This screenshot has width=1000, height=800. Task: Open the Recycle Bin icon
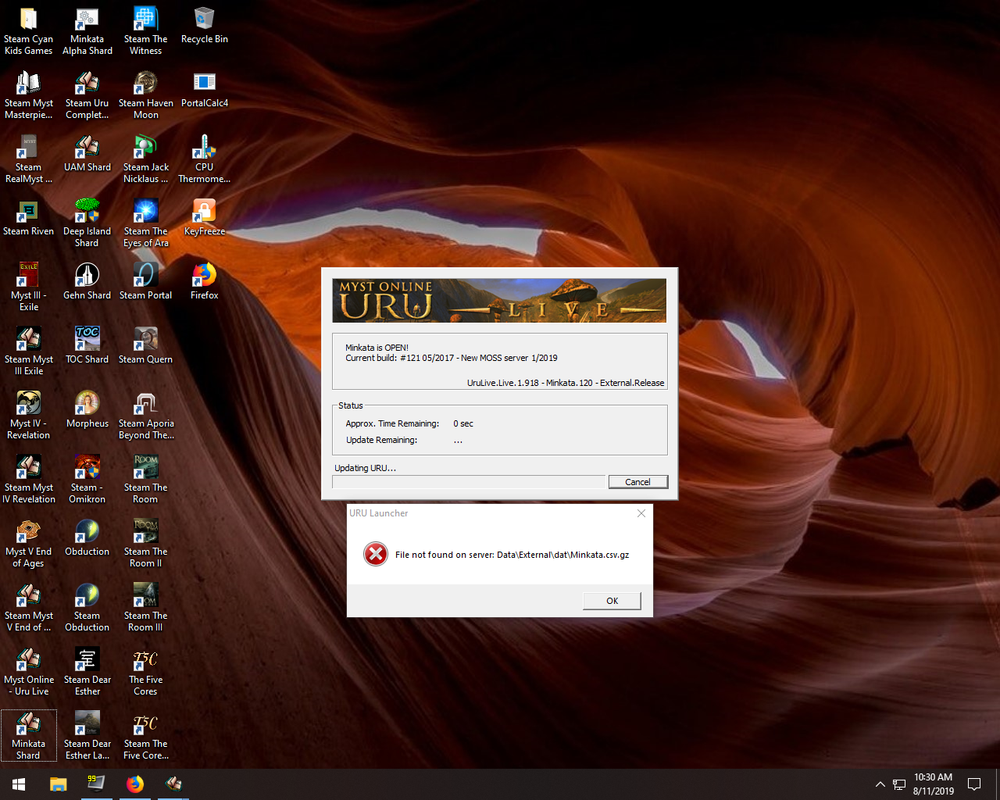(x=204, y=26)
